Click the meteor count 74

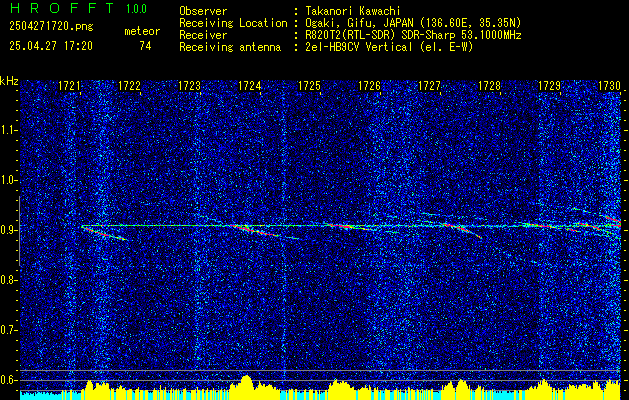[x=145, y=46]
